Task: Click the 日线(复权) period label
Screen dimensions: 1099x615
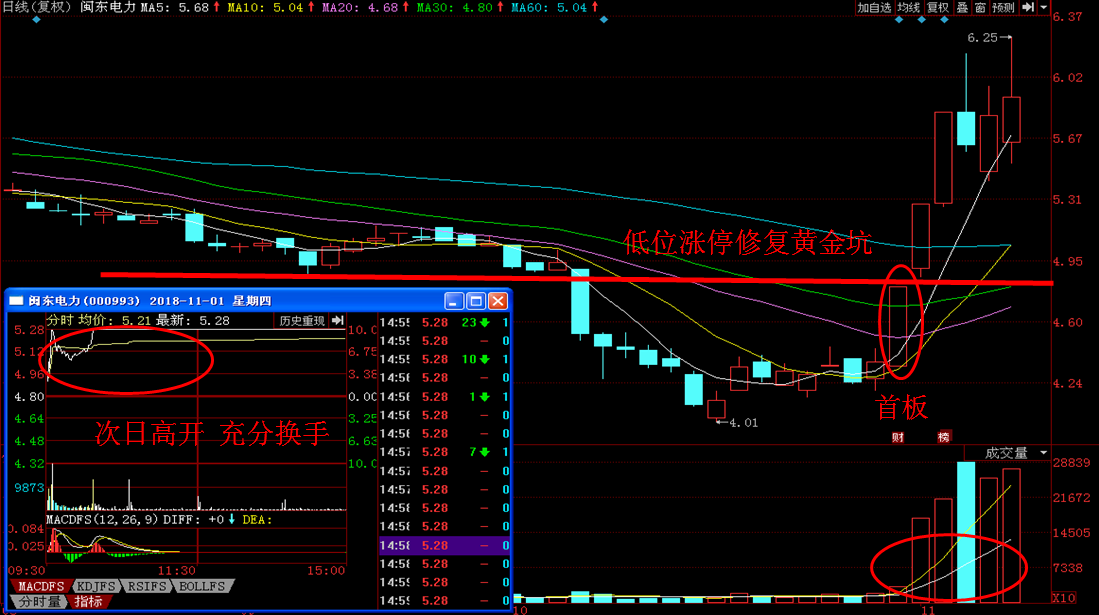Action: click(x=38, y=8)
